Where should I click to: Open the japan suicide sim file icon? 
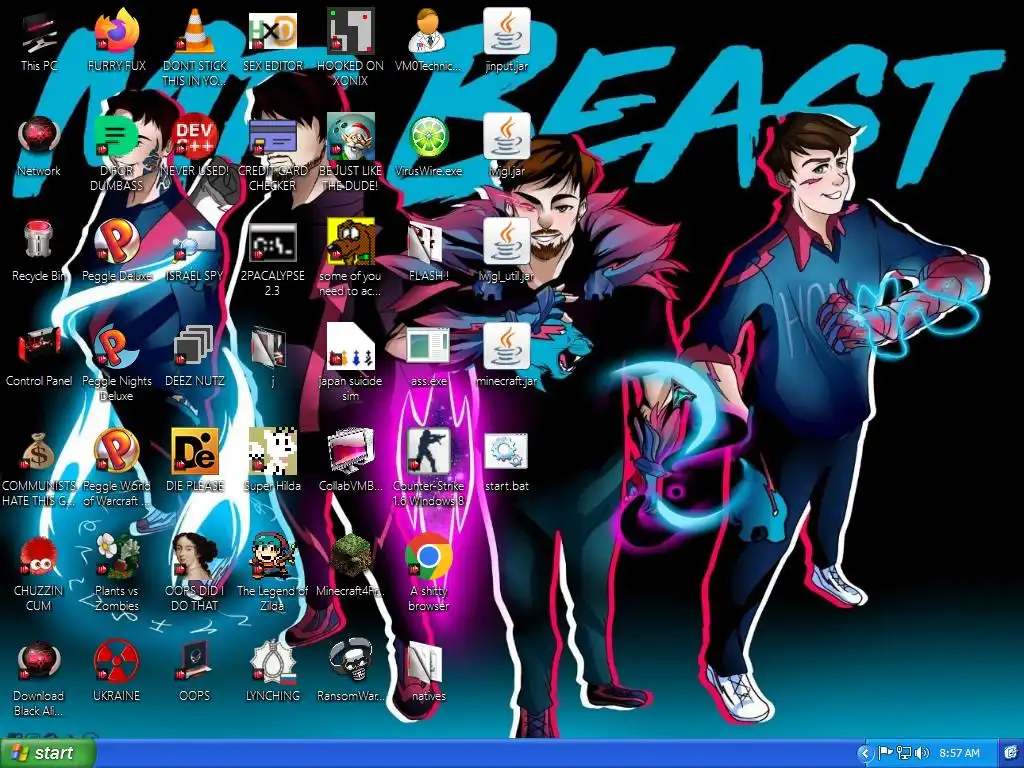351,346
